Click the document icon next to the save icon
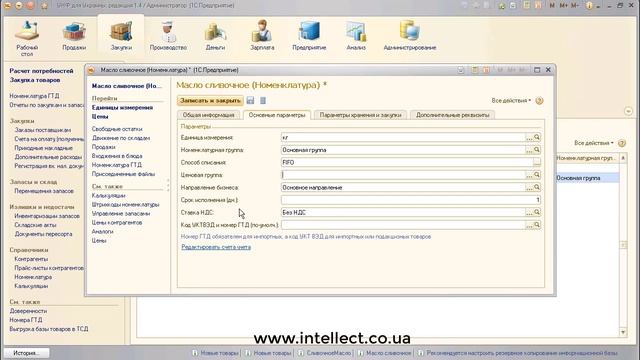 (263, 100)
